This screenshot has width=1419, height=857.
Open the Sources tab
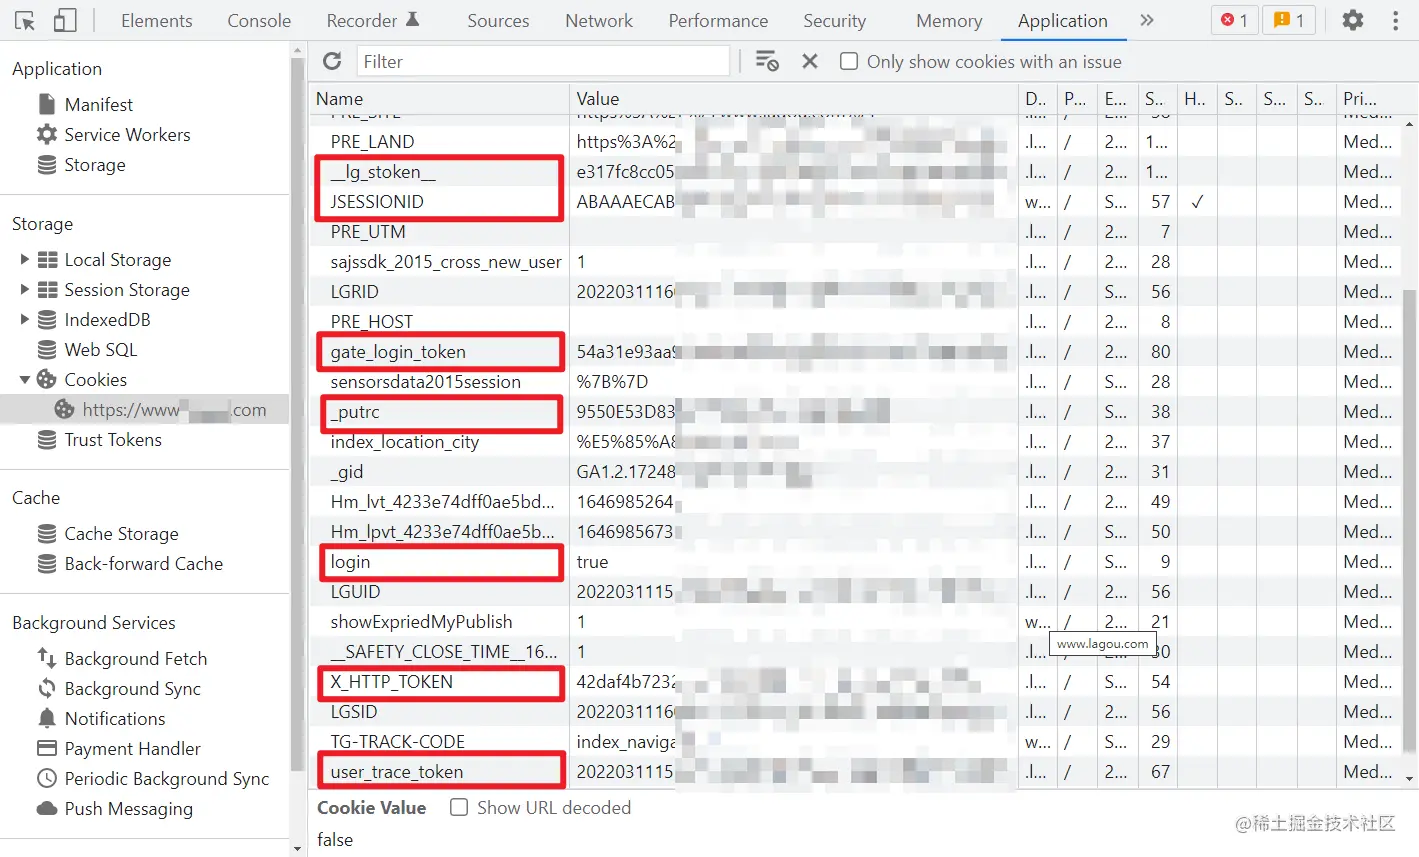[498, 20]
